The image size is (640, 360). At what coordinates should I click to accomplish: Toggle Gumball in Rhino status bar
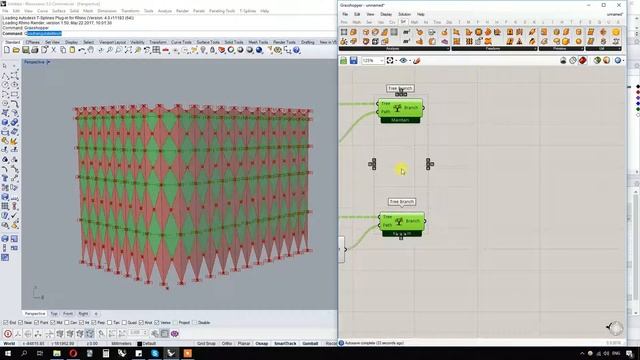310,344
